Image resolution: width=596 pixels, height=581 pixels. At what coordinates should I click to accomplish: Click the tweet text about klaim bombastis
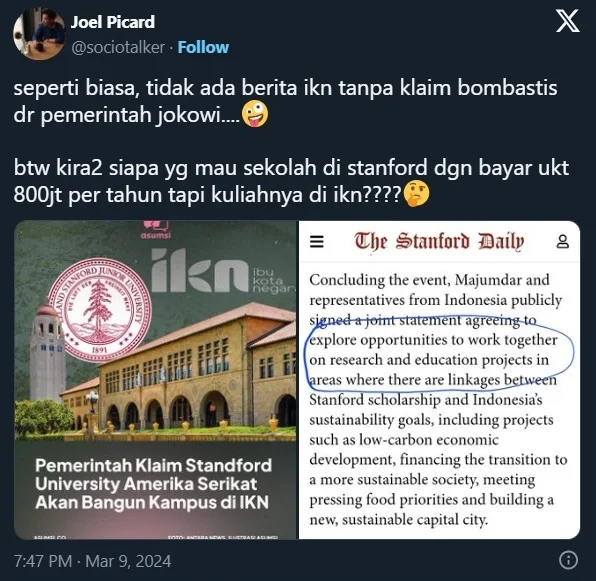pyautogui.click(x=285, y=101)
